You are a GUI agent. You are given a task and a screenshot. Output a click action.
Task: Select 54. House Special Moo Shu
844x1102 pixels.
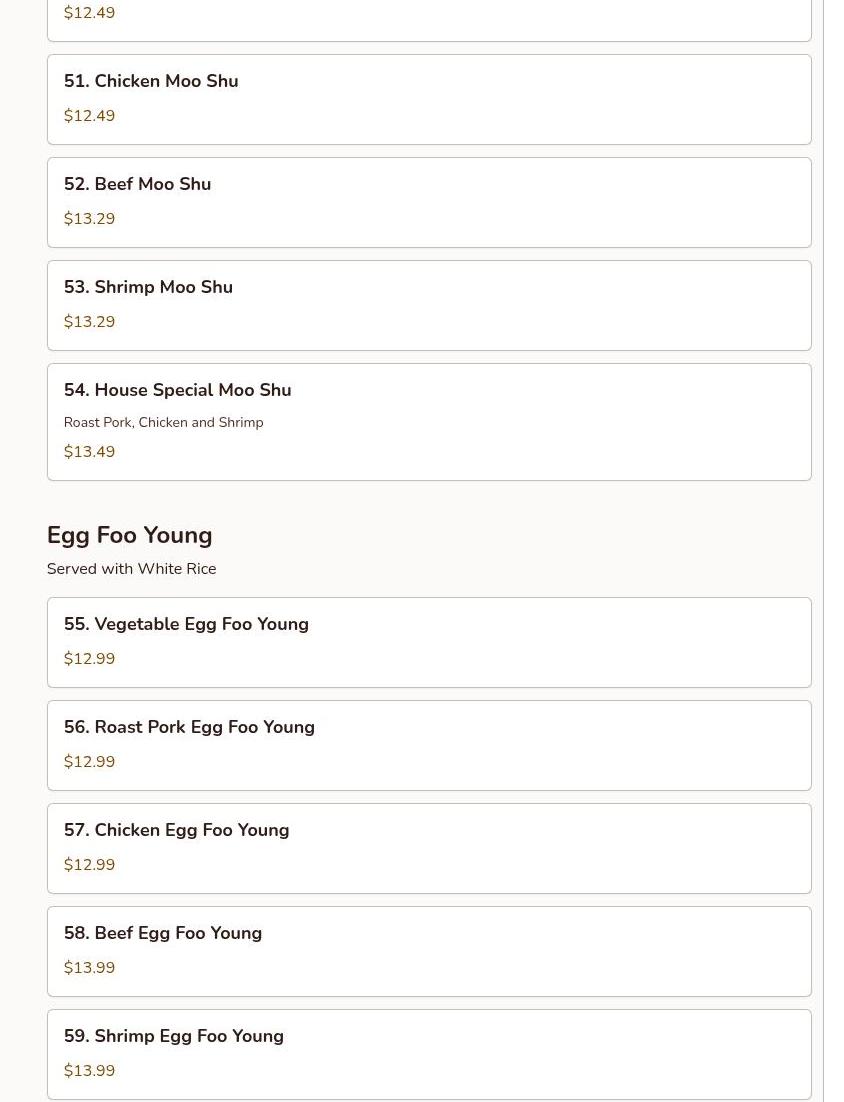click(429, 422)
